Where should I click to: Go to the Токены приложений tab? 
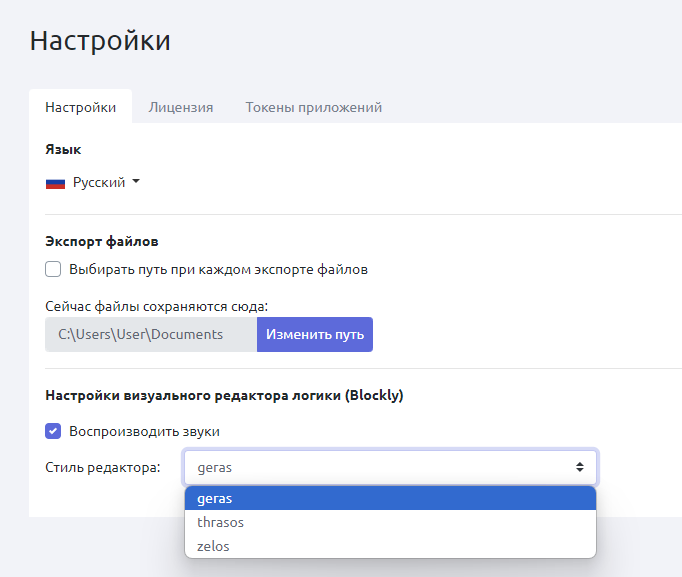tap(313, 107)
